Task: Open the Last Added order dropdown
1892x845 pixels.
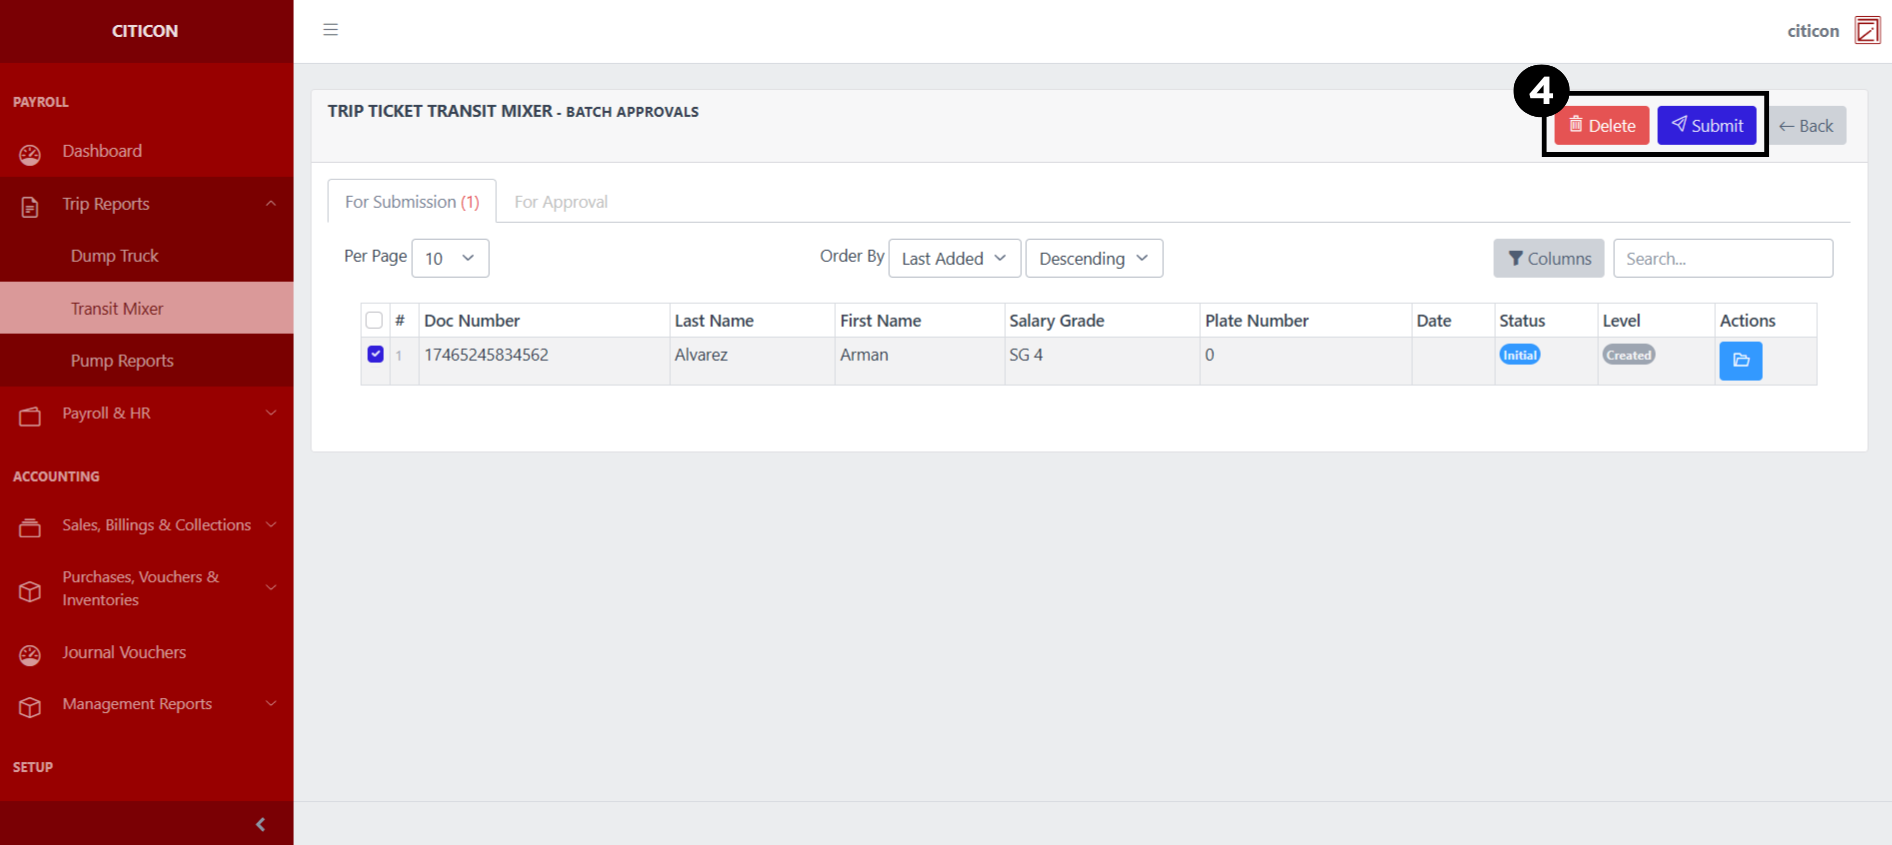Action: pos(954,258)
